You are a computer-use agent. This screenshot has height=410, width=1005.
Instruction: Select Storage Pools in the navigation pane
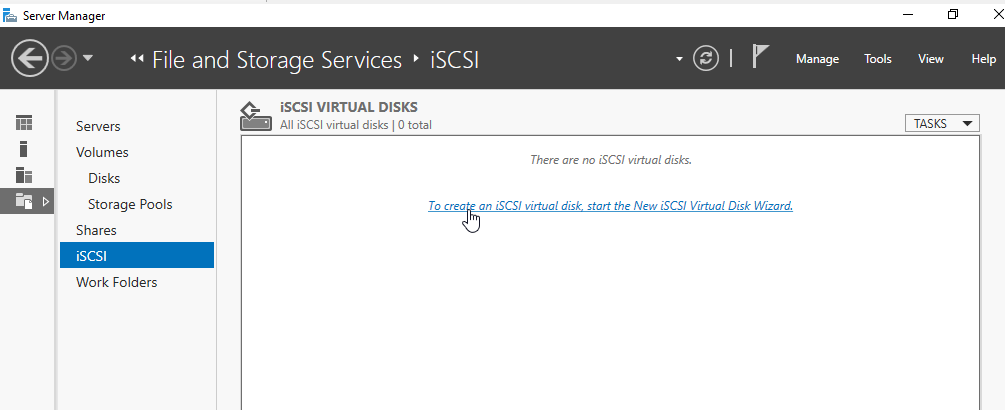coord(130,204)
